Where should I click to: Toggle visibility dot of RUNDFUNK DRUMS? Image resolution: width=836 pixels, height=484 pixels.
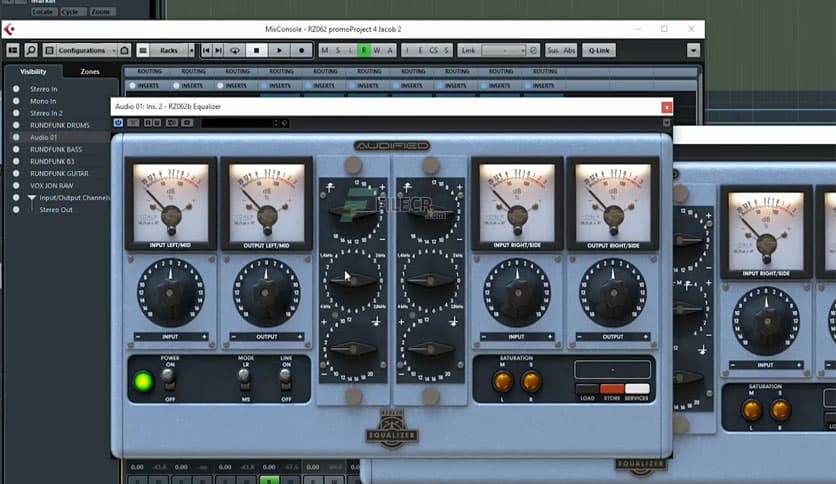tap(16, 125)
